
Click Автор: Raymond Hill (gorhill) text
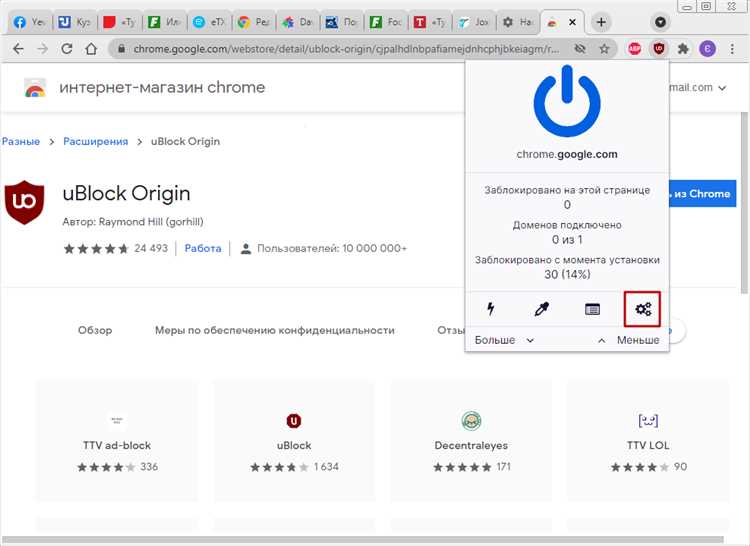tap(133, 222)
